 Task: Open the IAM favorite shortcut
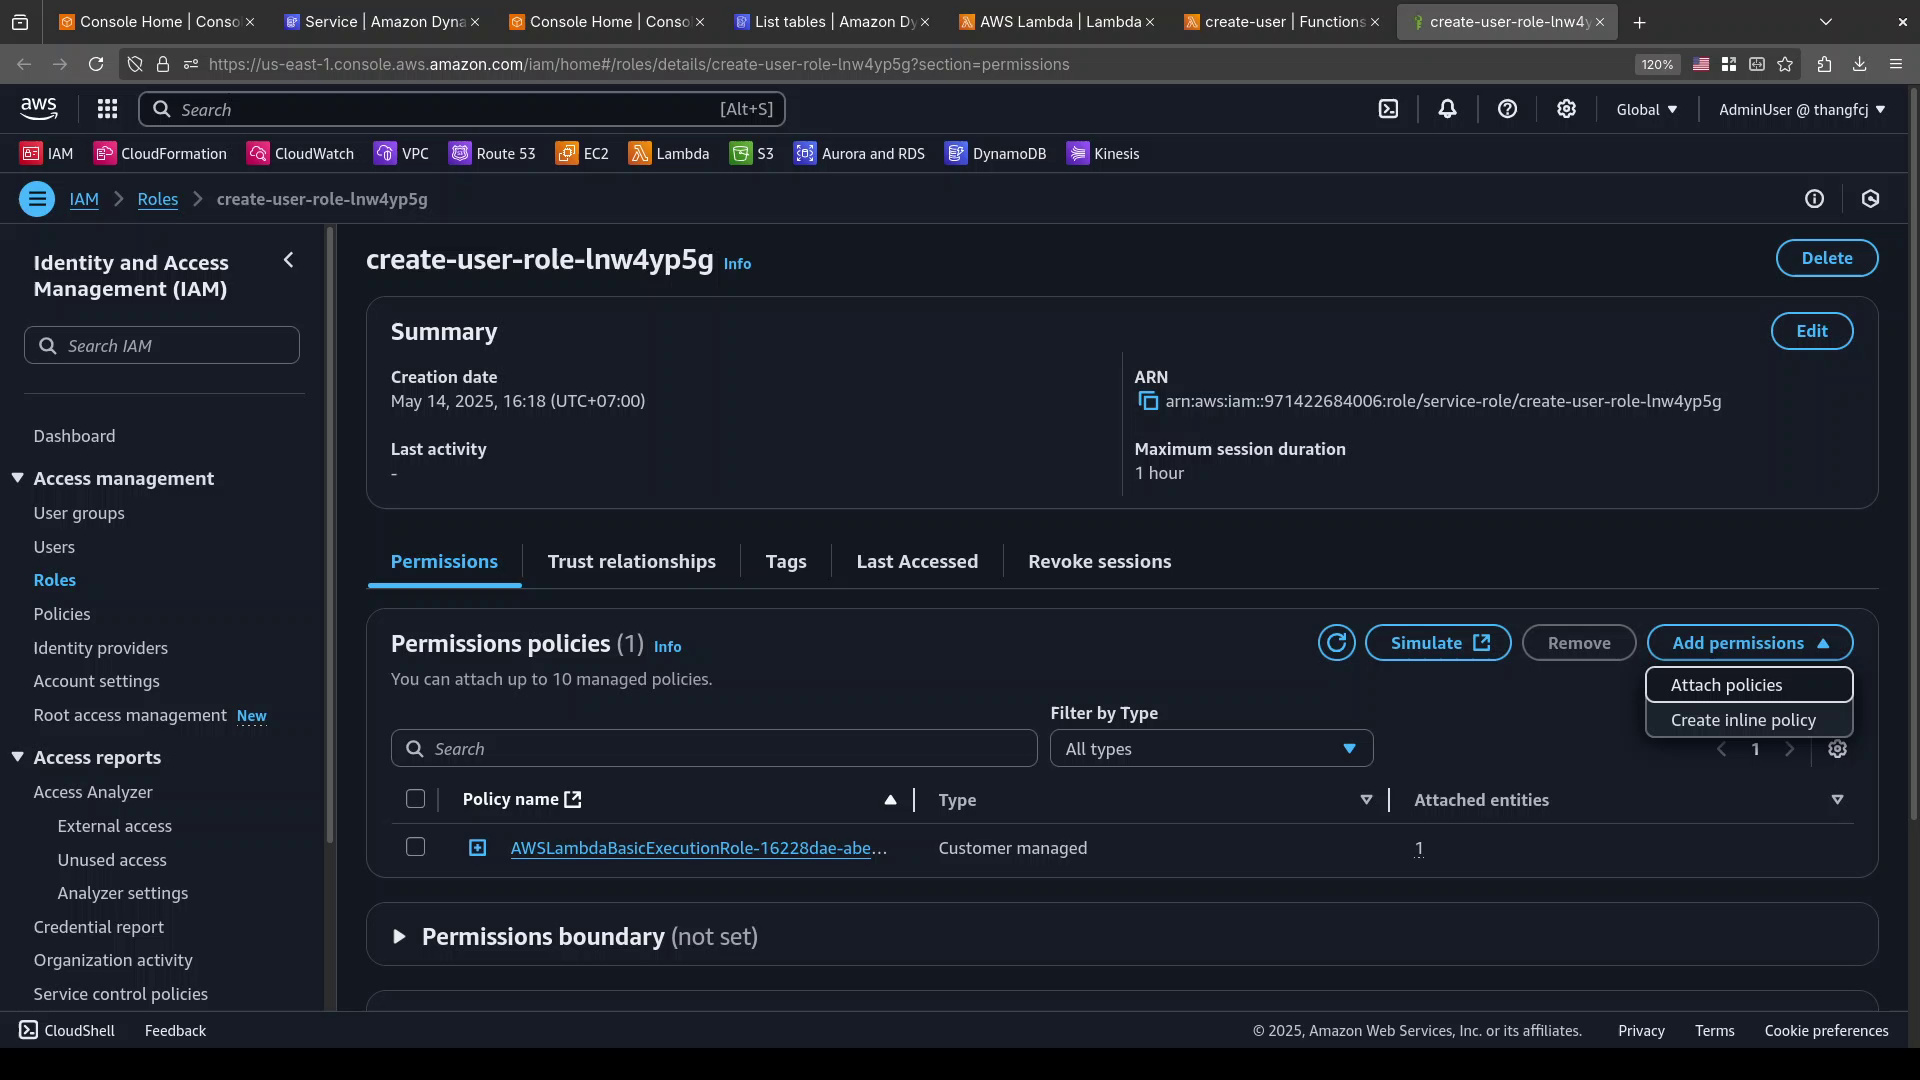47,153
